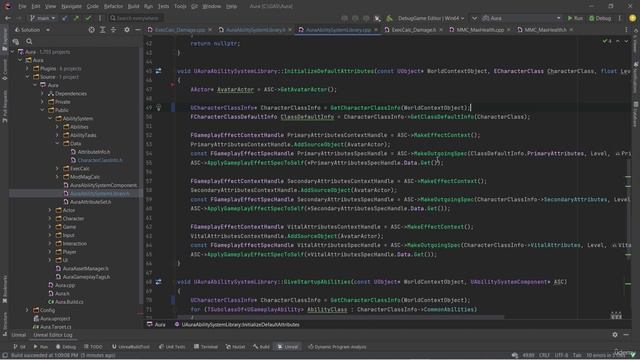The image size is (640, 360).
Task: Click the Search everywhere field
Action: click(136, 18)
